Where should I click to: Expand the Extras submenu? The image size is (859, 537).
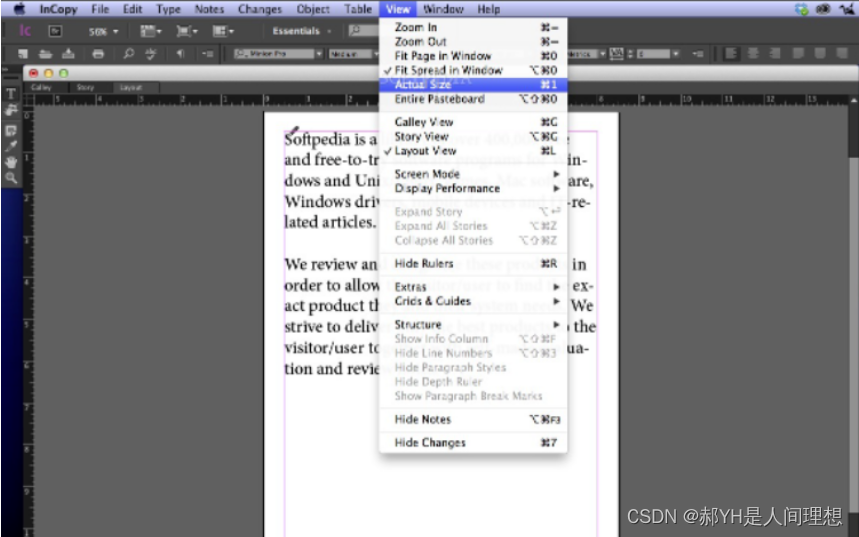click(473, 287)
